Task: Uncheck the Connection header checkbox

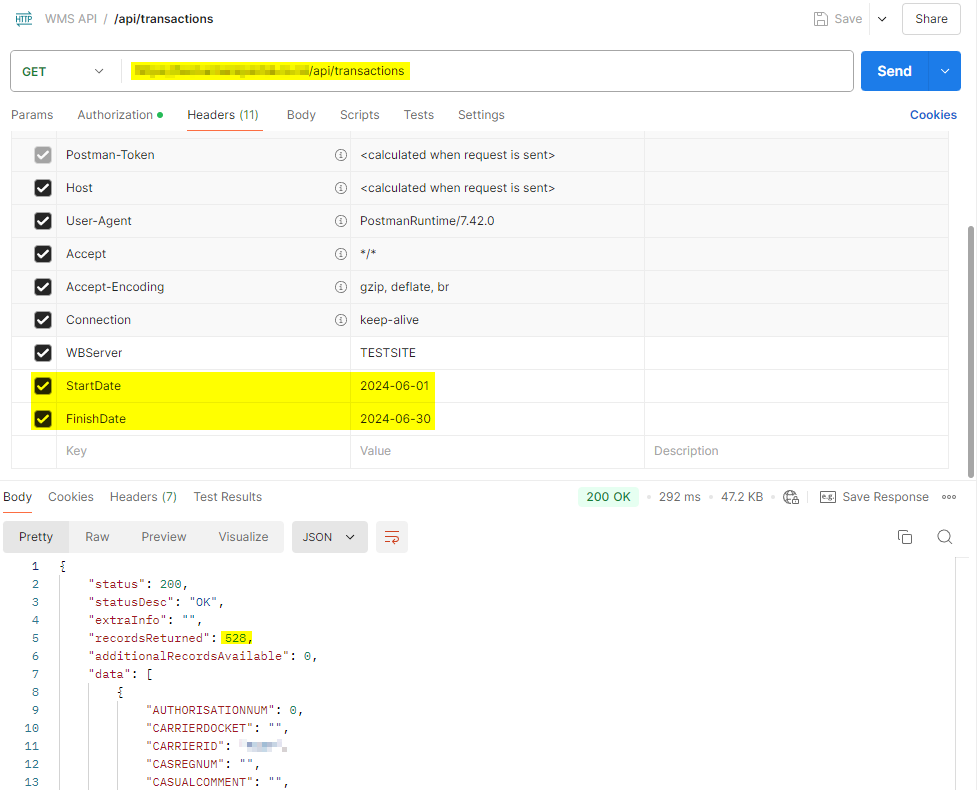Action: click(43, 320)
